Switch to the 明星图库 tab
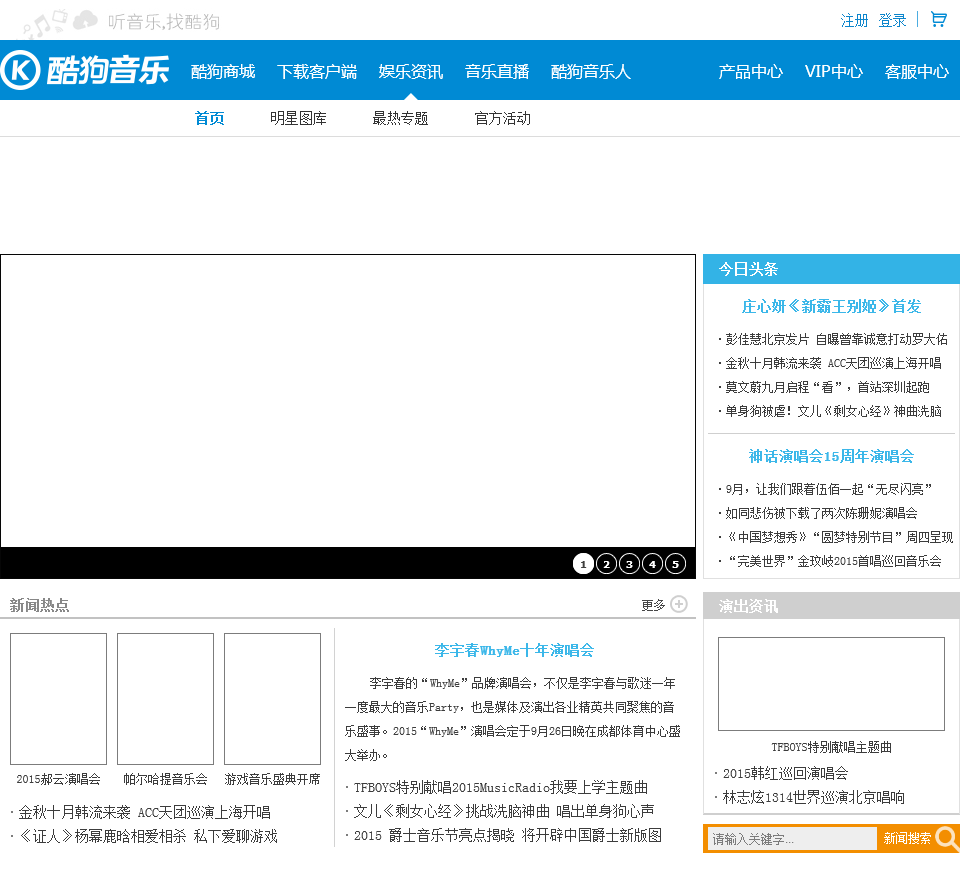The width and height of the screenshot is (960, 873). point(298,118)
